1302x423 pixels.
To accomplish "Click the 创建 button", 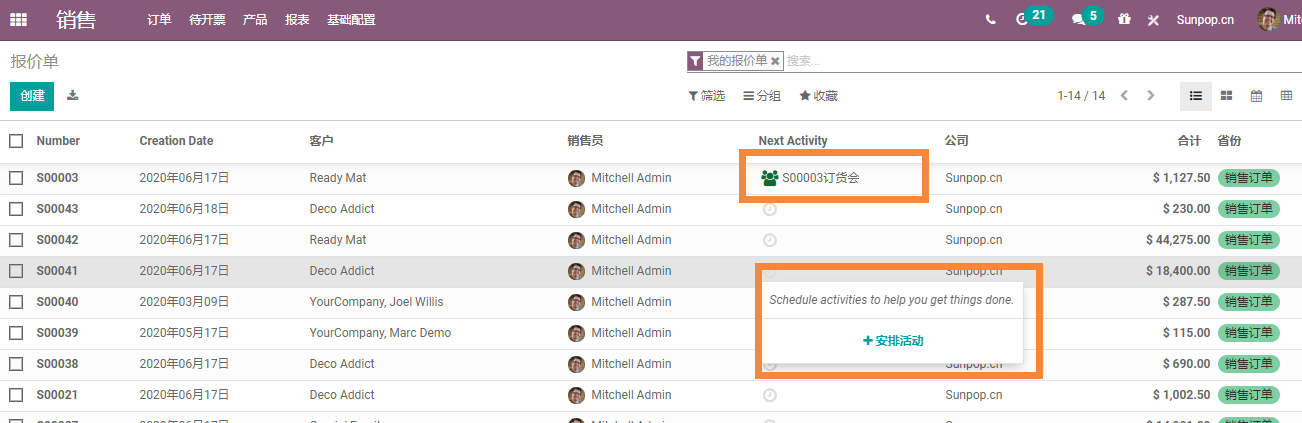I will tap(32, 96).
